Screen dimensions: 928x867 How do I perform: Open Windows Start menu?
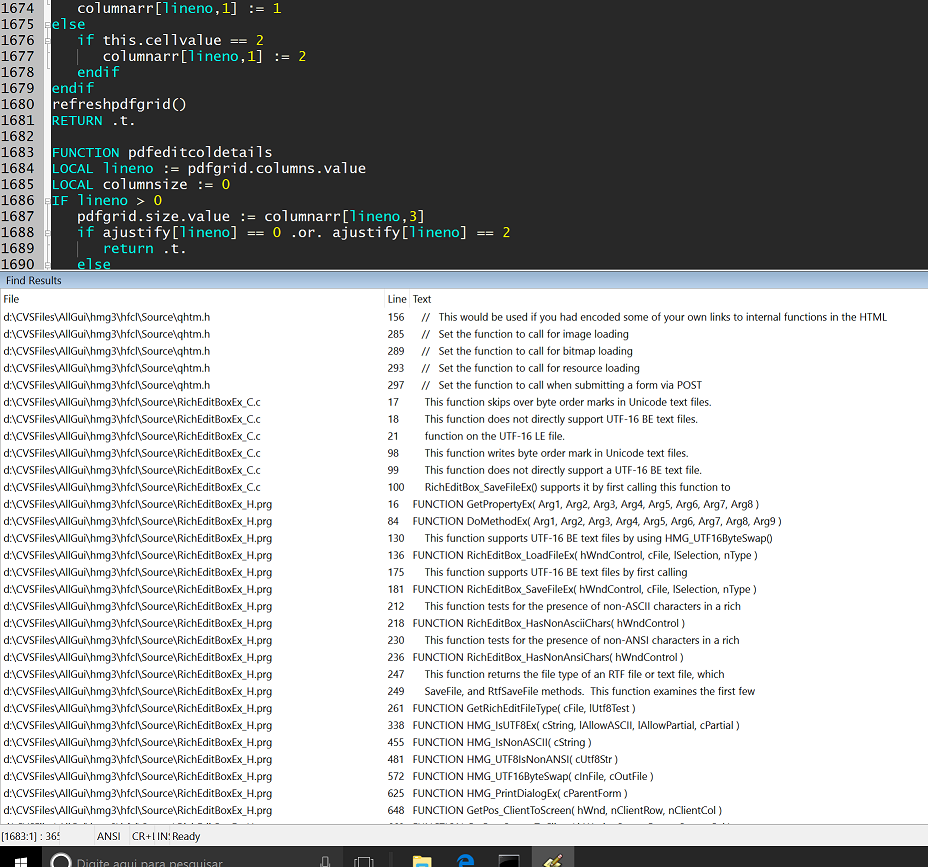pos(21,860)
